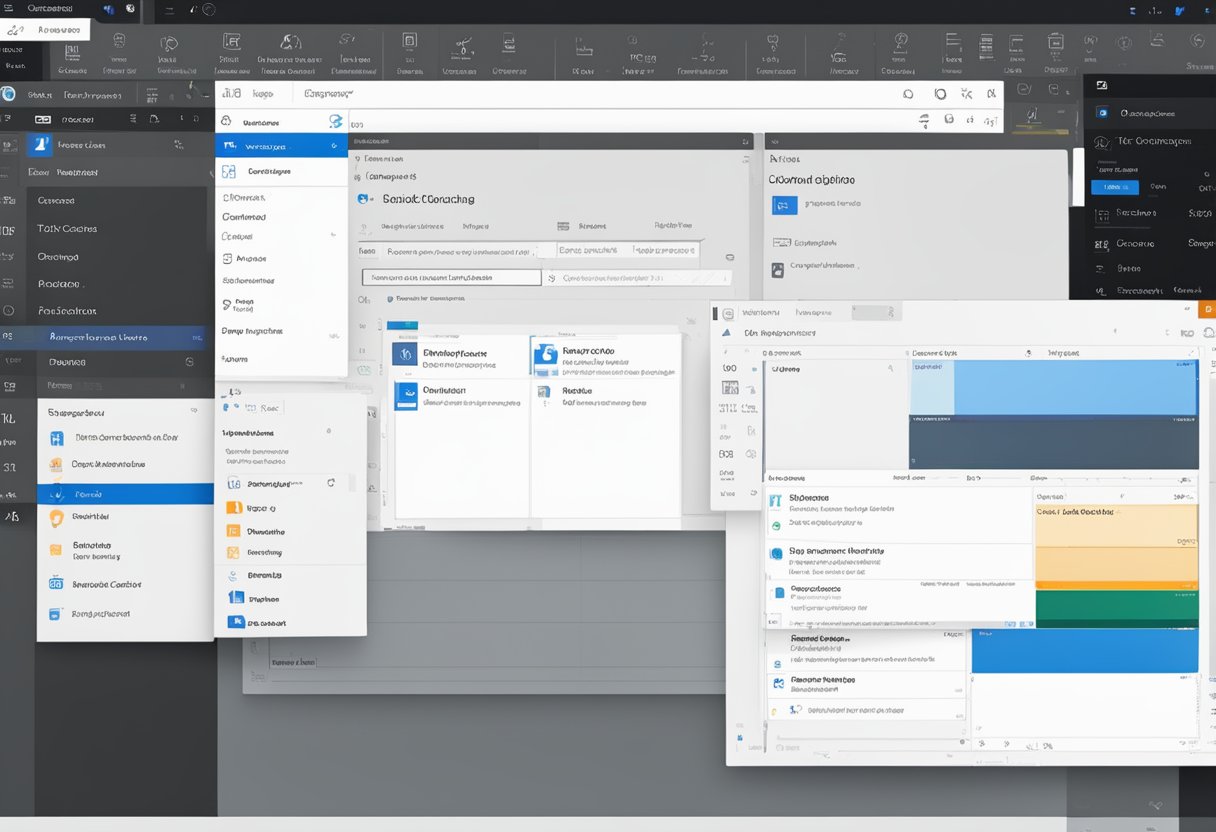Click the refresh icon beside the highlighted menu entry
1216x832 pixels.
pyautogui.click(x=331, y=483)
